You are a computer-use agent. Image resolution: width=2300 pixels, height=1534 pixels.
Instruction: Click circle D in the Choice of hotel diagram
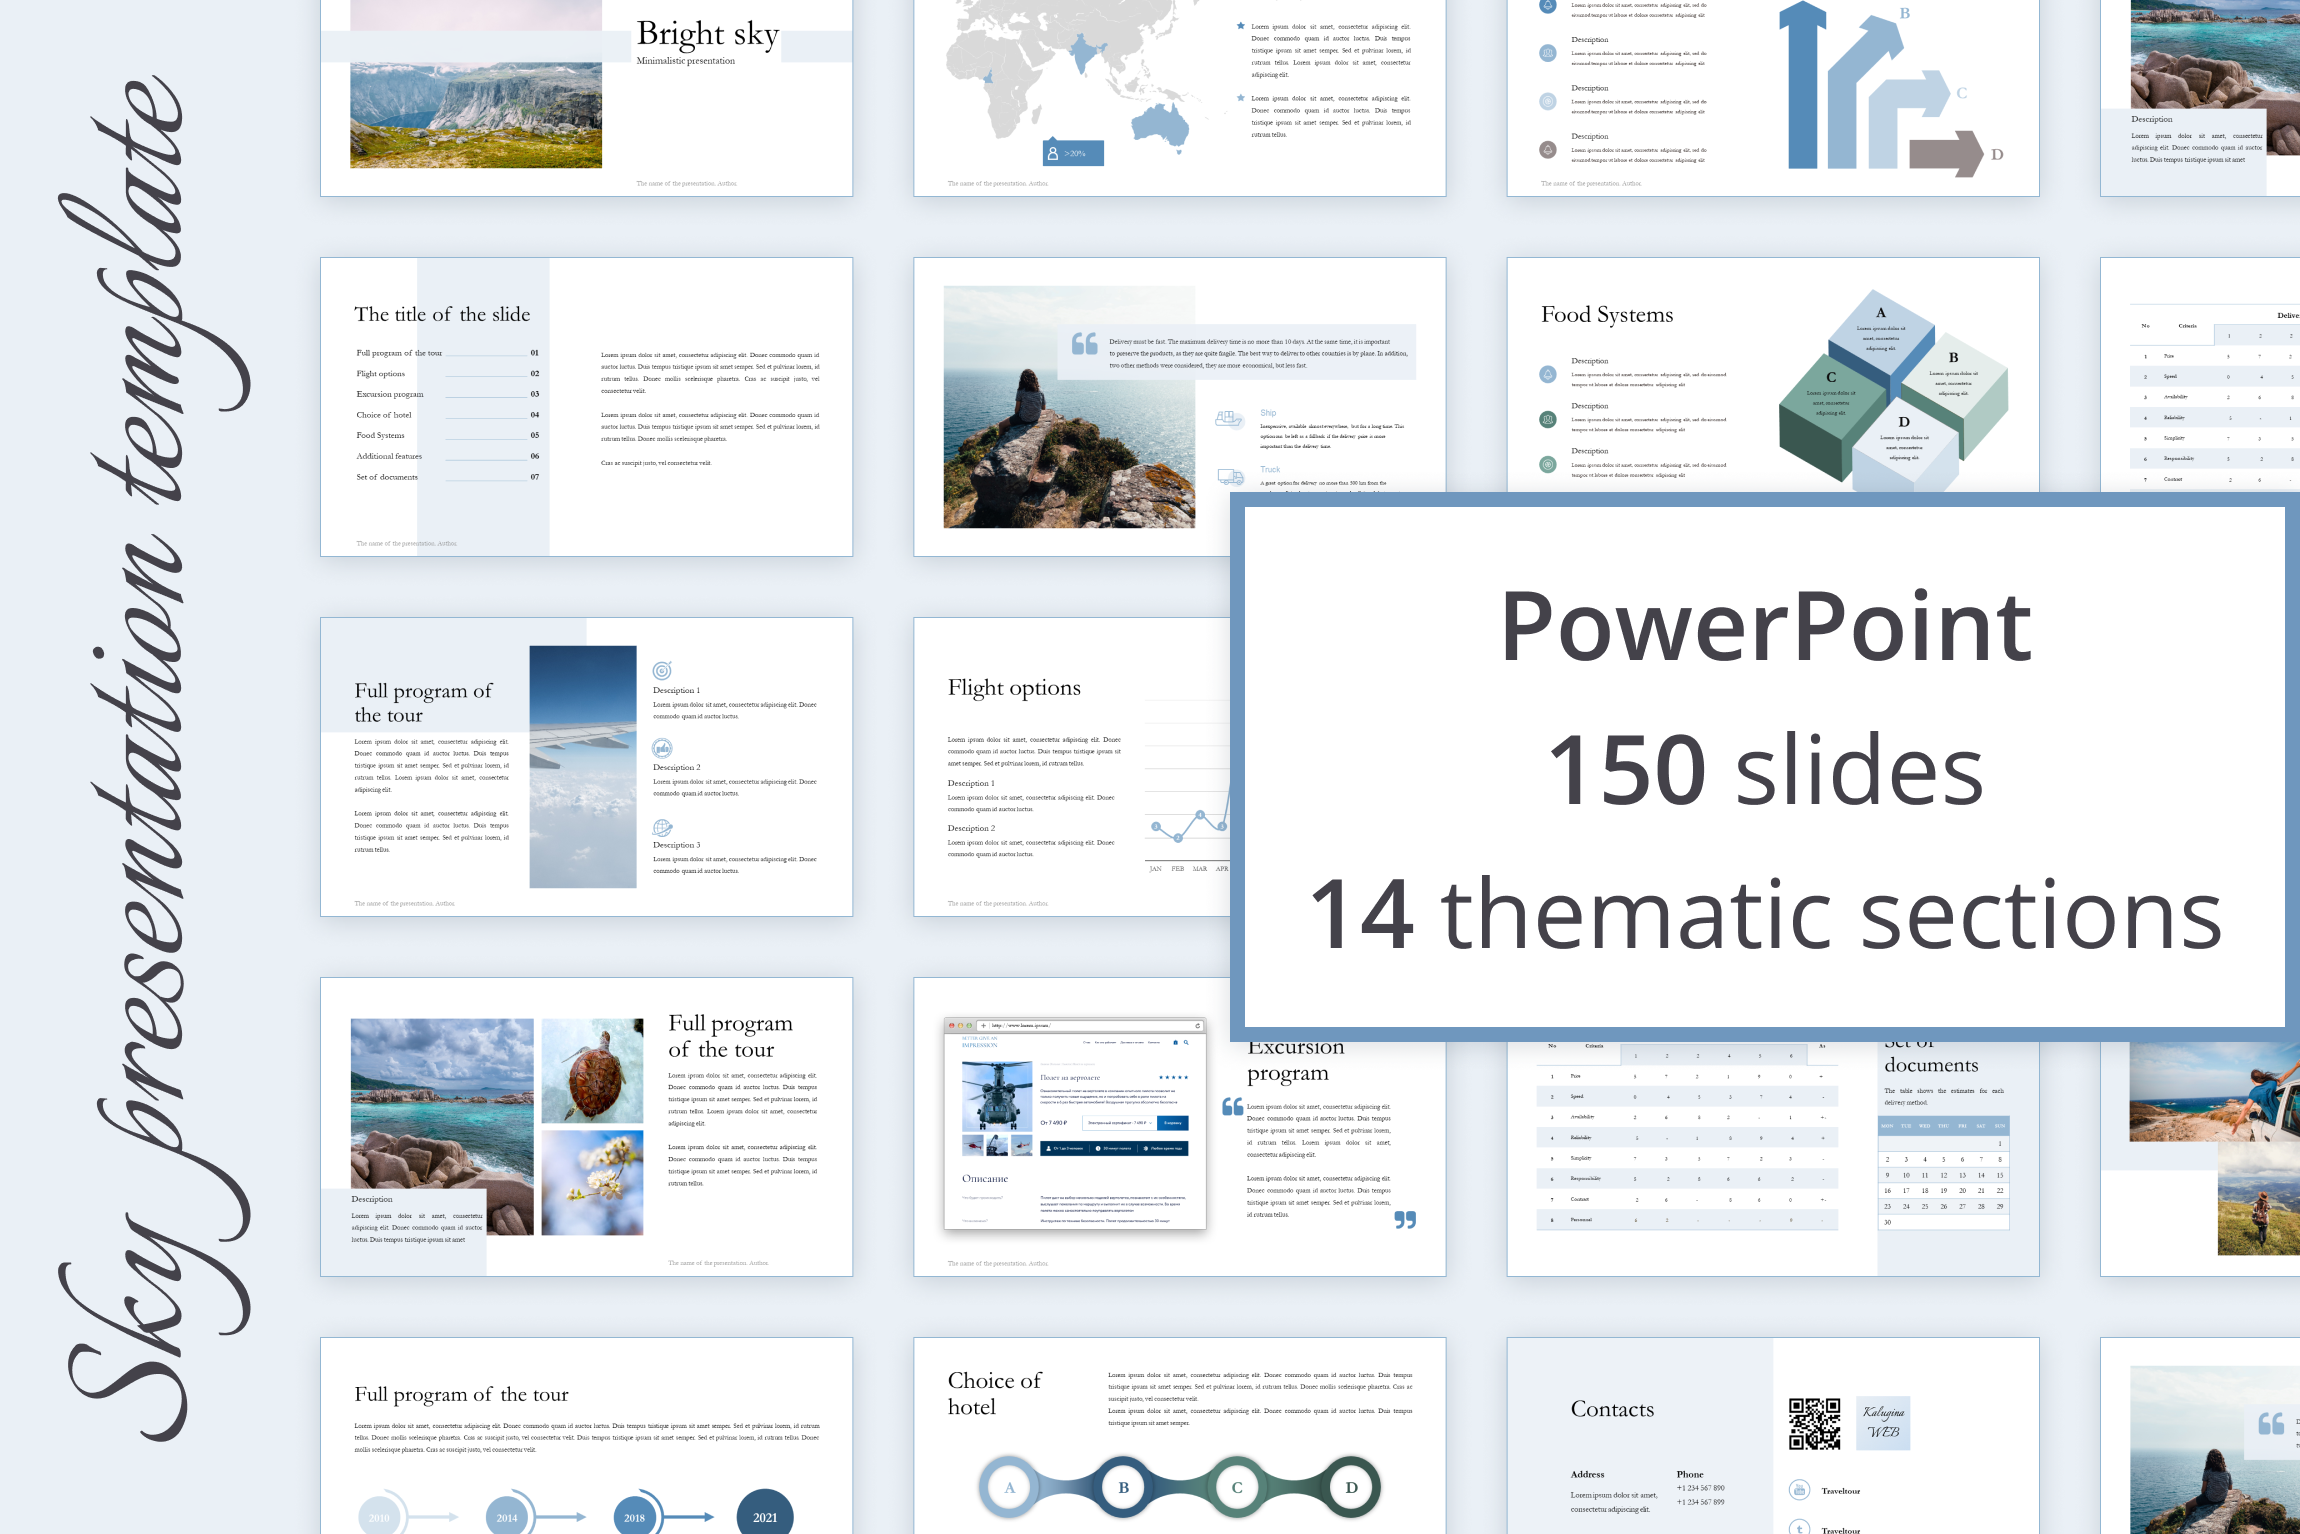pyautogui.click(x=1351, y=1487)
